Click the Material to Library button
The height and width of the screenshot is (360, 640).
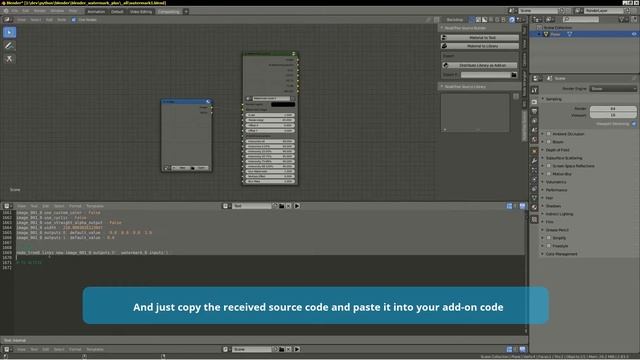(480, 46)
